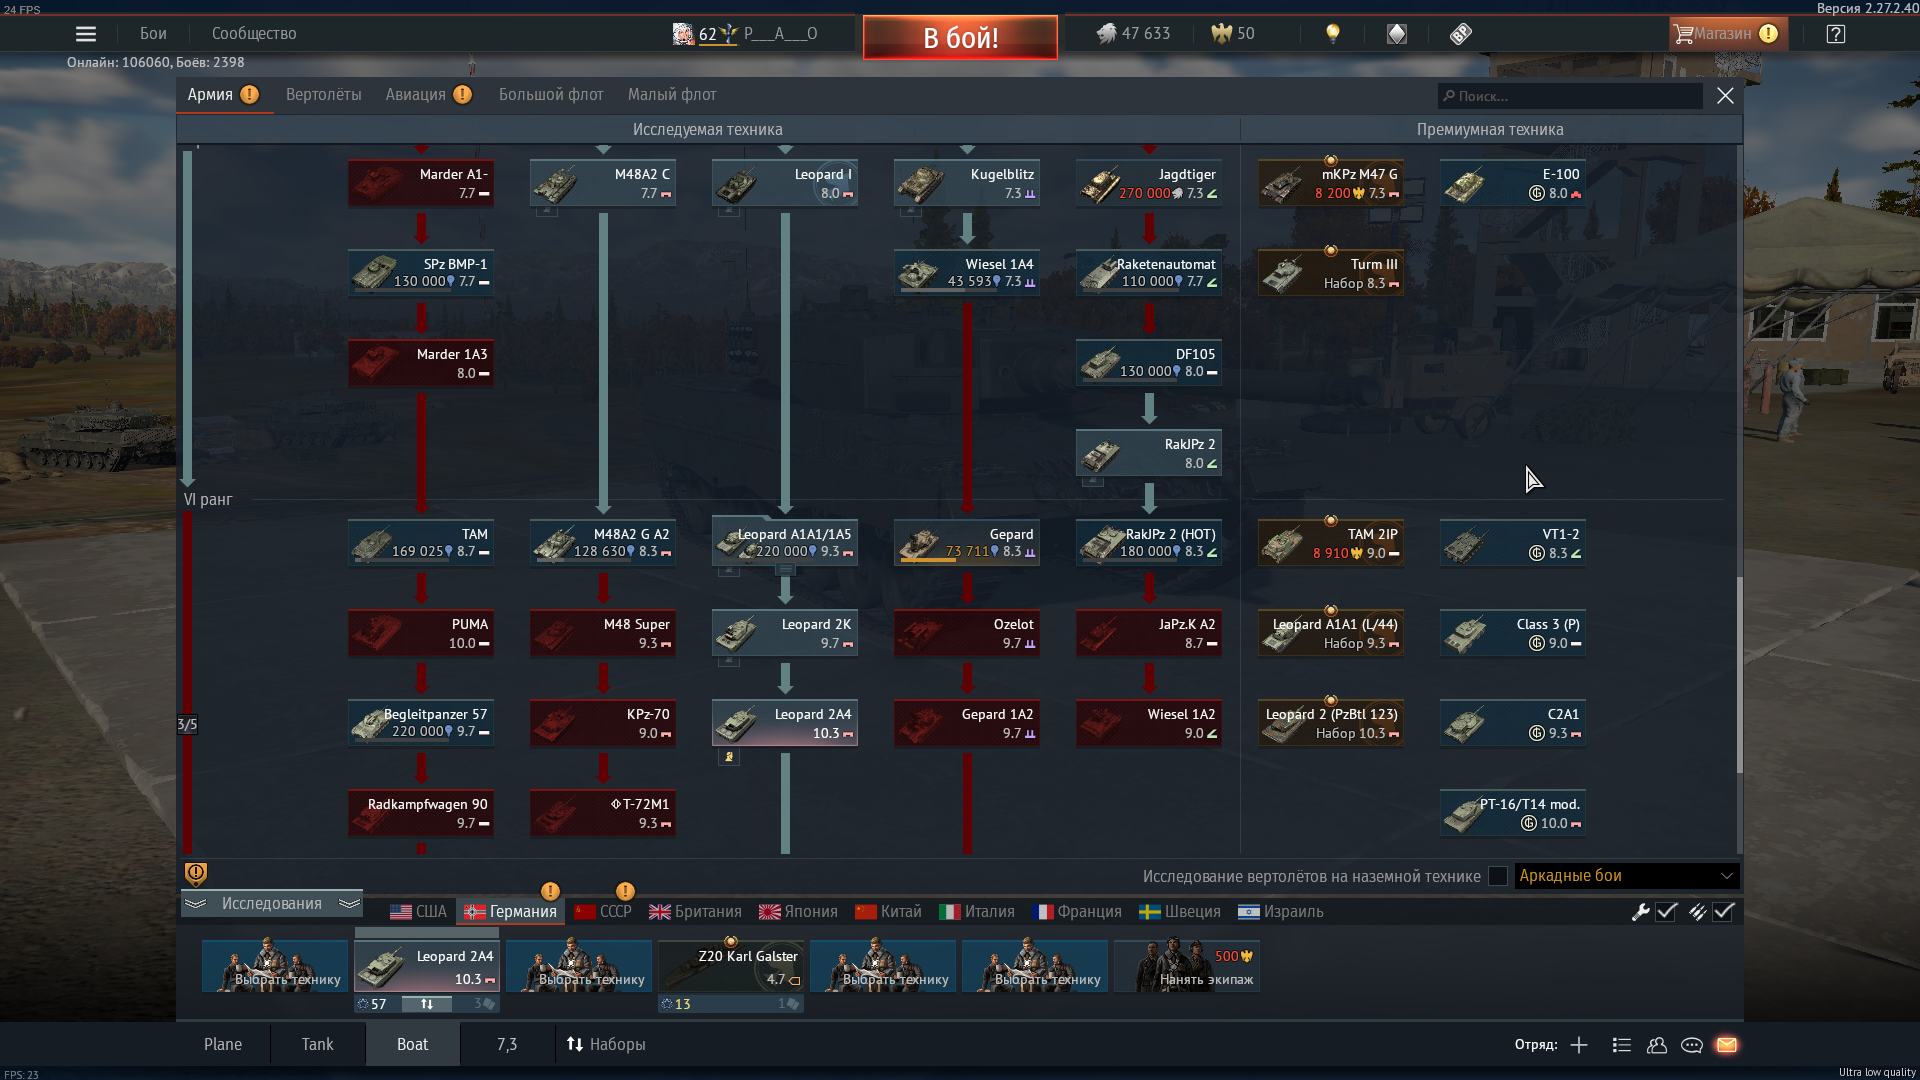Select the Jagdtiger vehicle card
The height and width of the screenshot is (1080, 1920).
point(1149,184)
